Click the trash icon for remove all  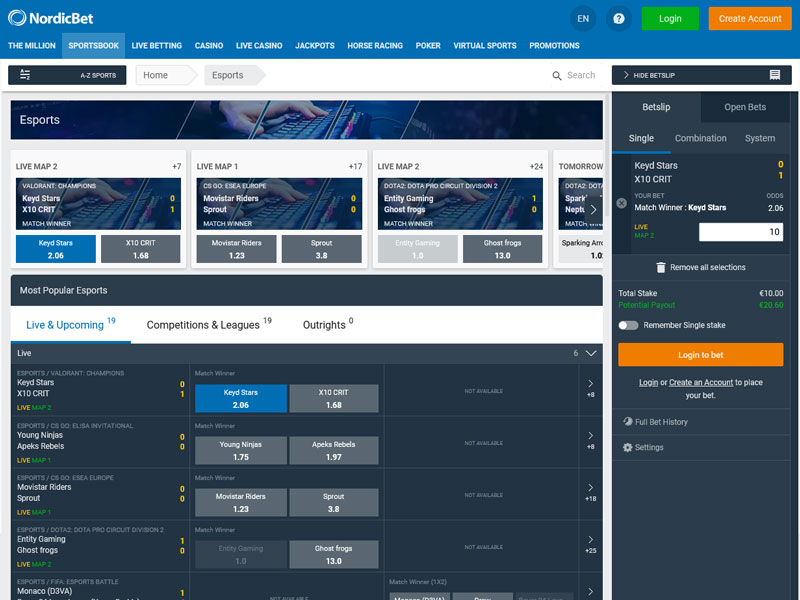660,267
